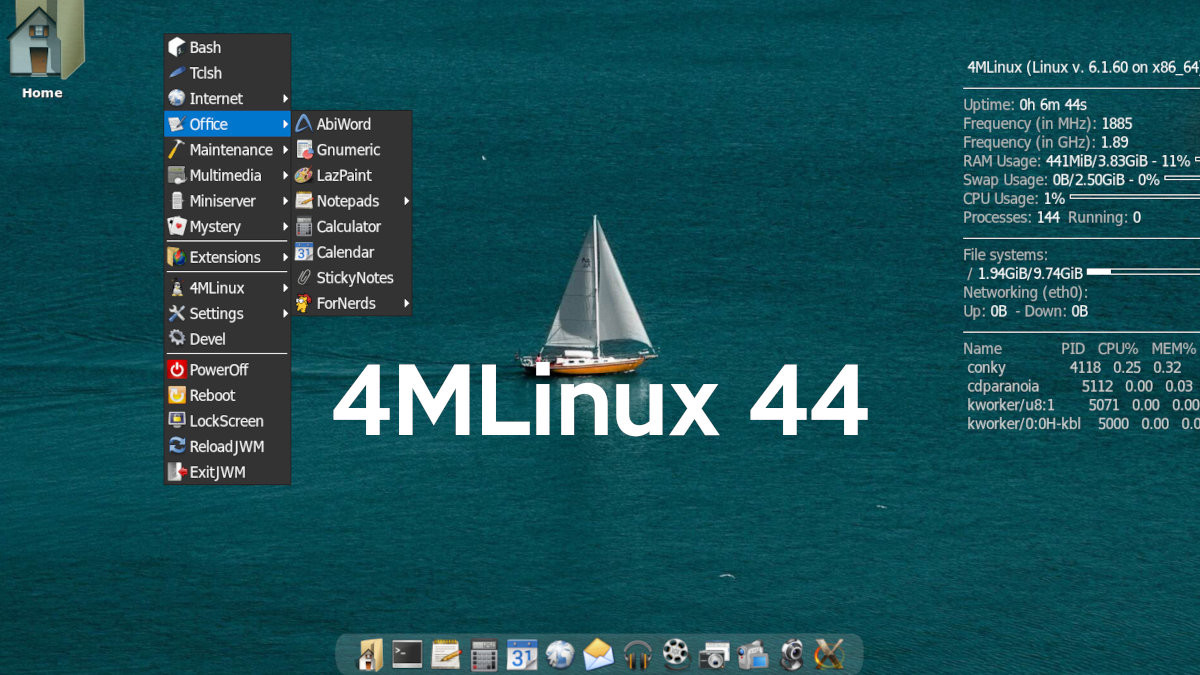Viewport: 1200px width, 675px height.
Task: Select the Mystery menu entry
Action: [x=228, y=227]
